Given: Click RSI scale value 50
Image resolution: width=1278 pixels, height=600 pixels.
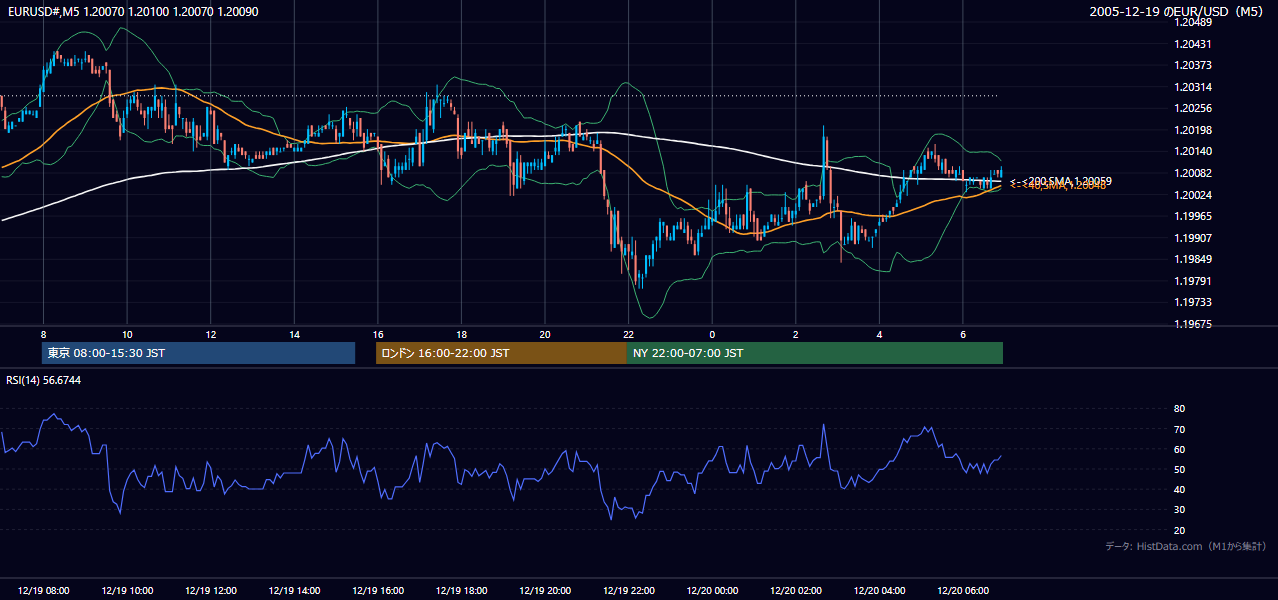Looking at the screenshot, I should (x=1179, y=469).
